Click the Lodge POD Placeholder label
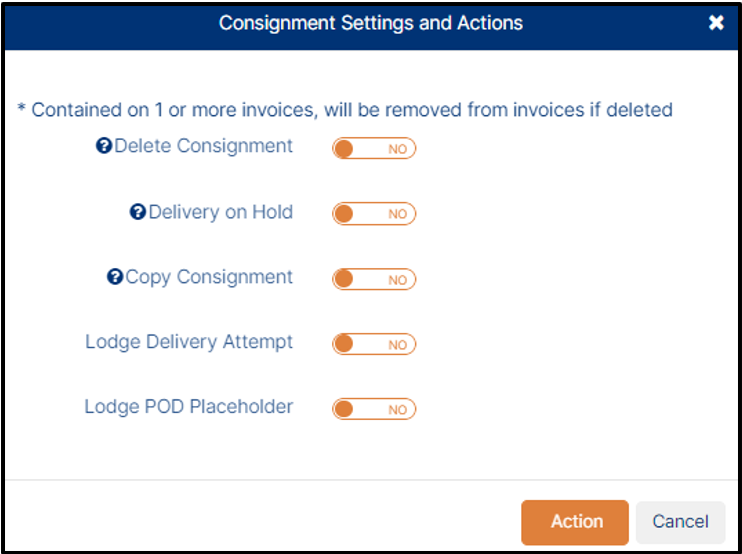Viewport: 742px width, 554px height. (x=189, y=407)
